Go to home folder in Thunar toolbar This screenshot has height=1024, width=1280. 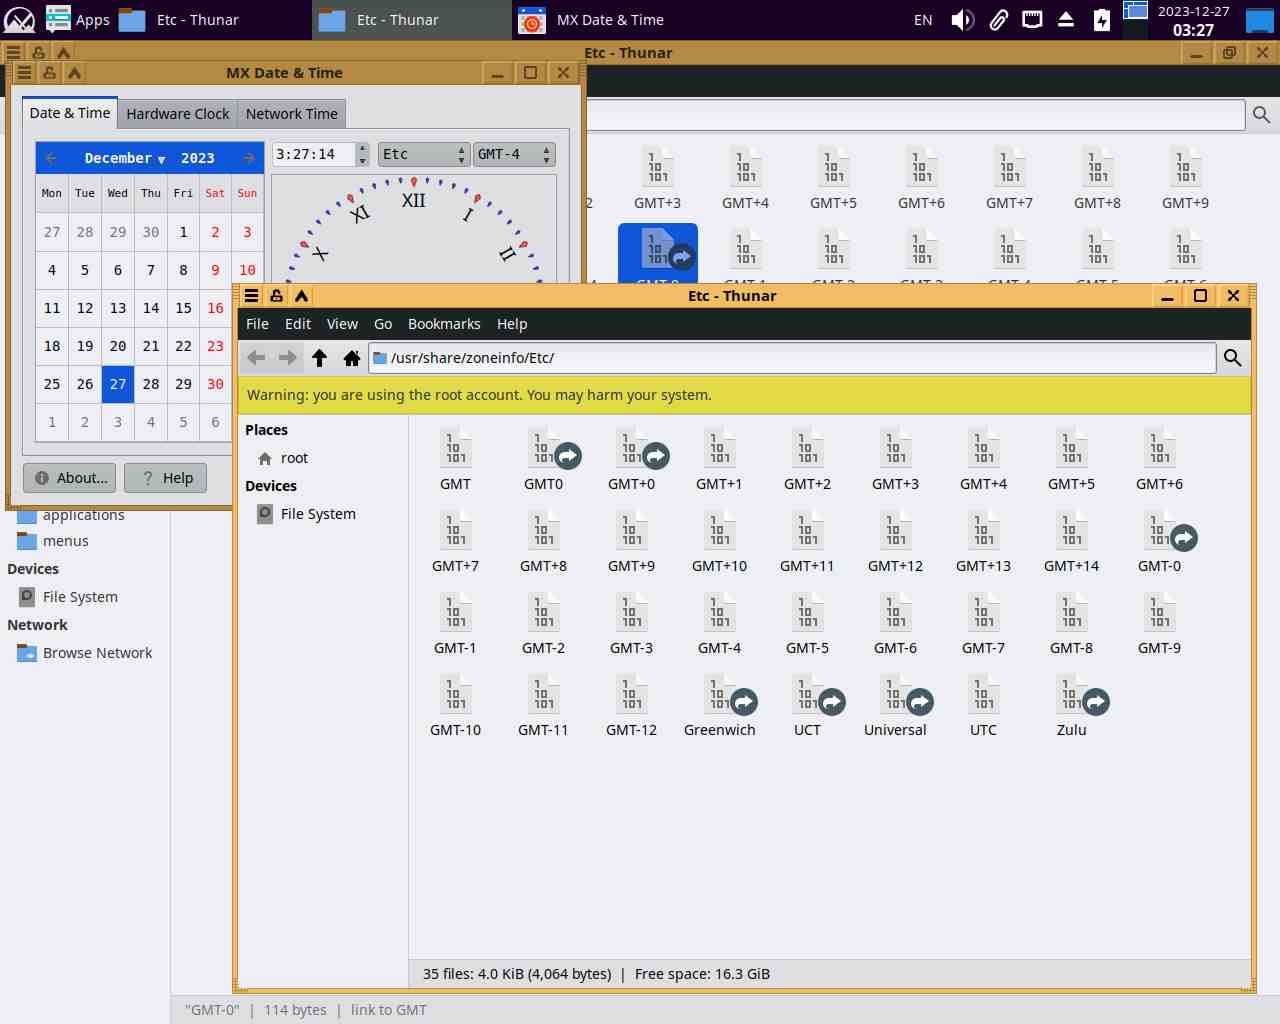(x=352, y=358)
